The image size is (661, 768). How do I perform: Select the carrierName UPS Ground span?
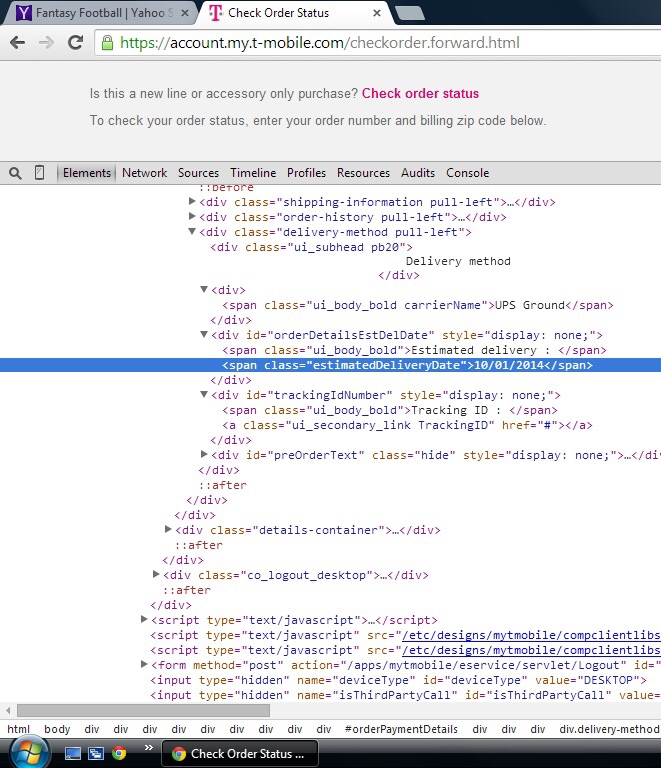pos(418,306)
